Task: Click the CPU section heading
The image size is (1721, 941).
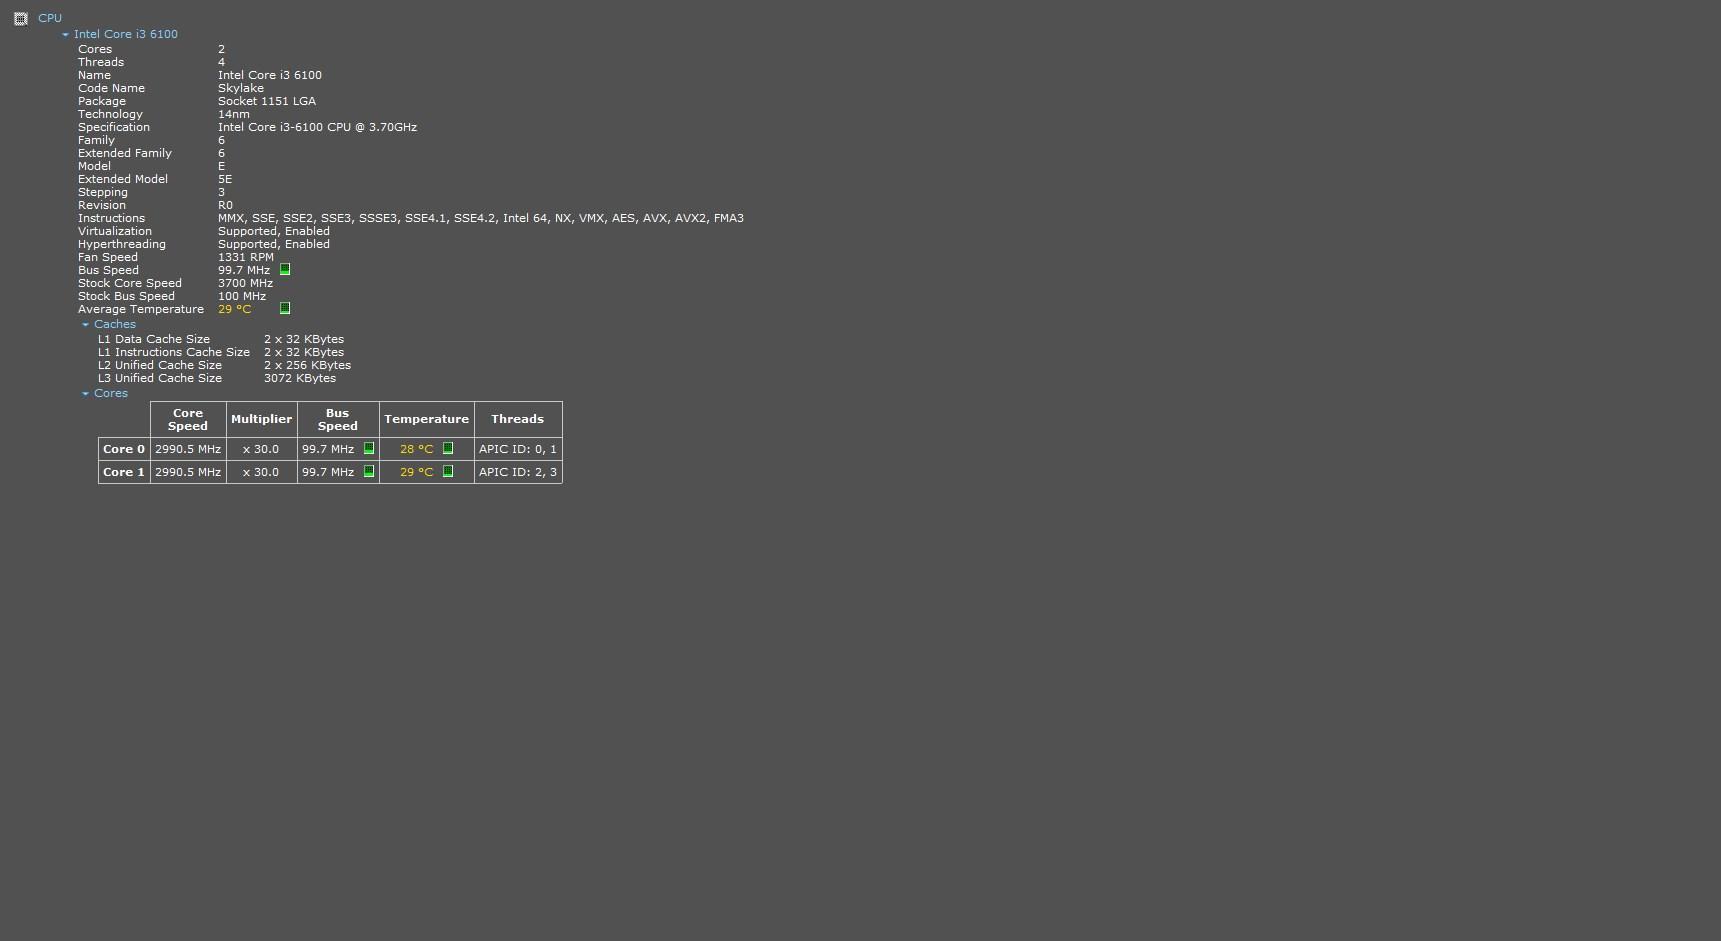Action: [50, 18]
